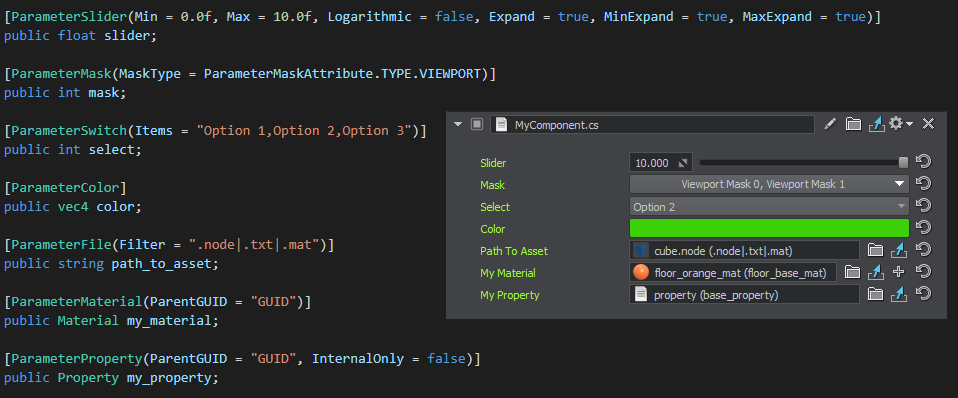The height and width of the screenshot is (398, 958).
Task: Click the vec4 type keyword
Action: [x=73, y=206]
